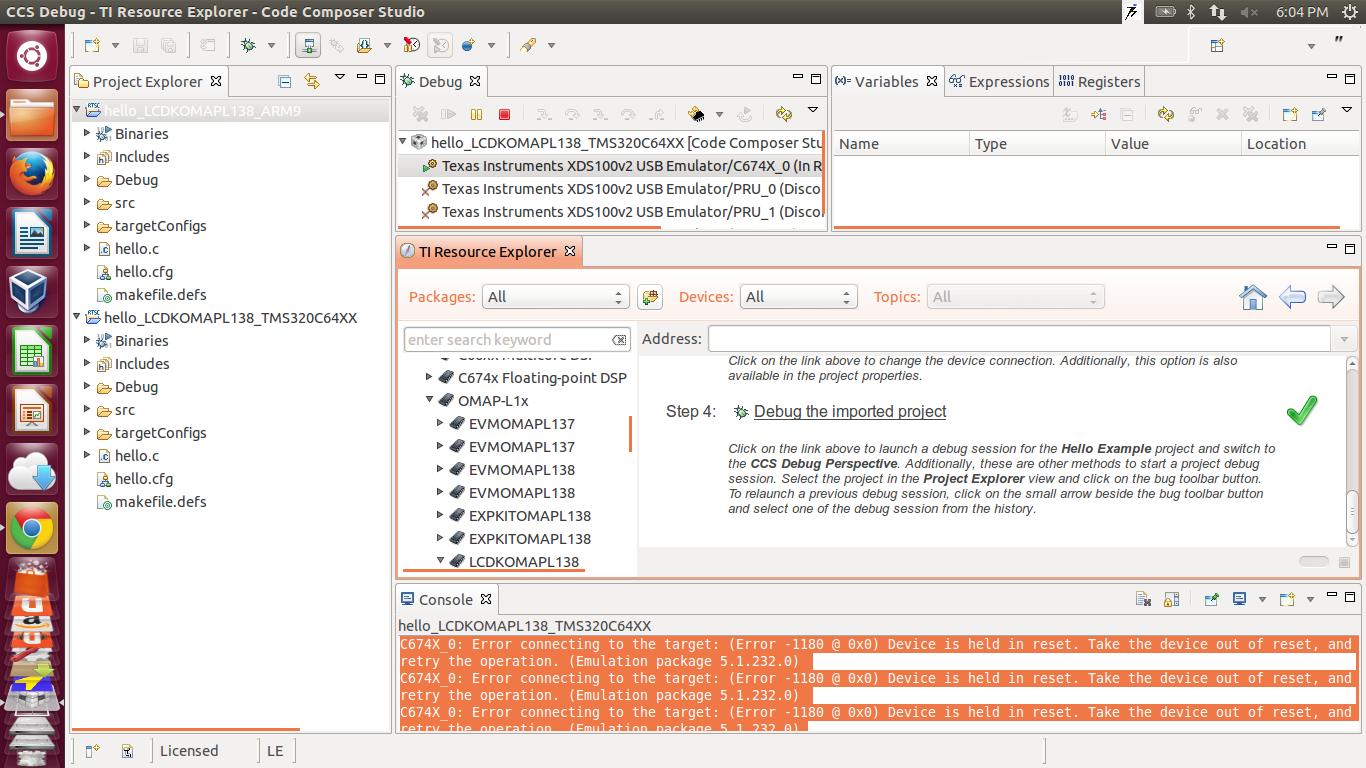Collapse all in Project Explorer

pos(284,81)
